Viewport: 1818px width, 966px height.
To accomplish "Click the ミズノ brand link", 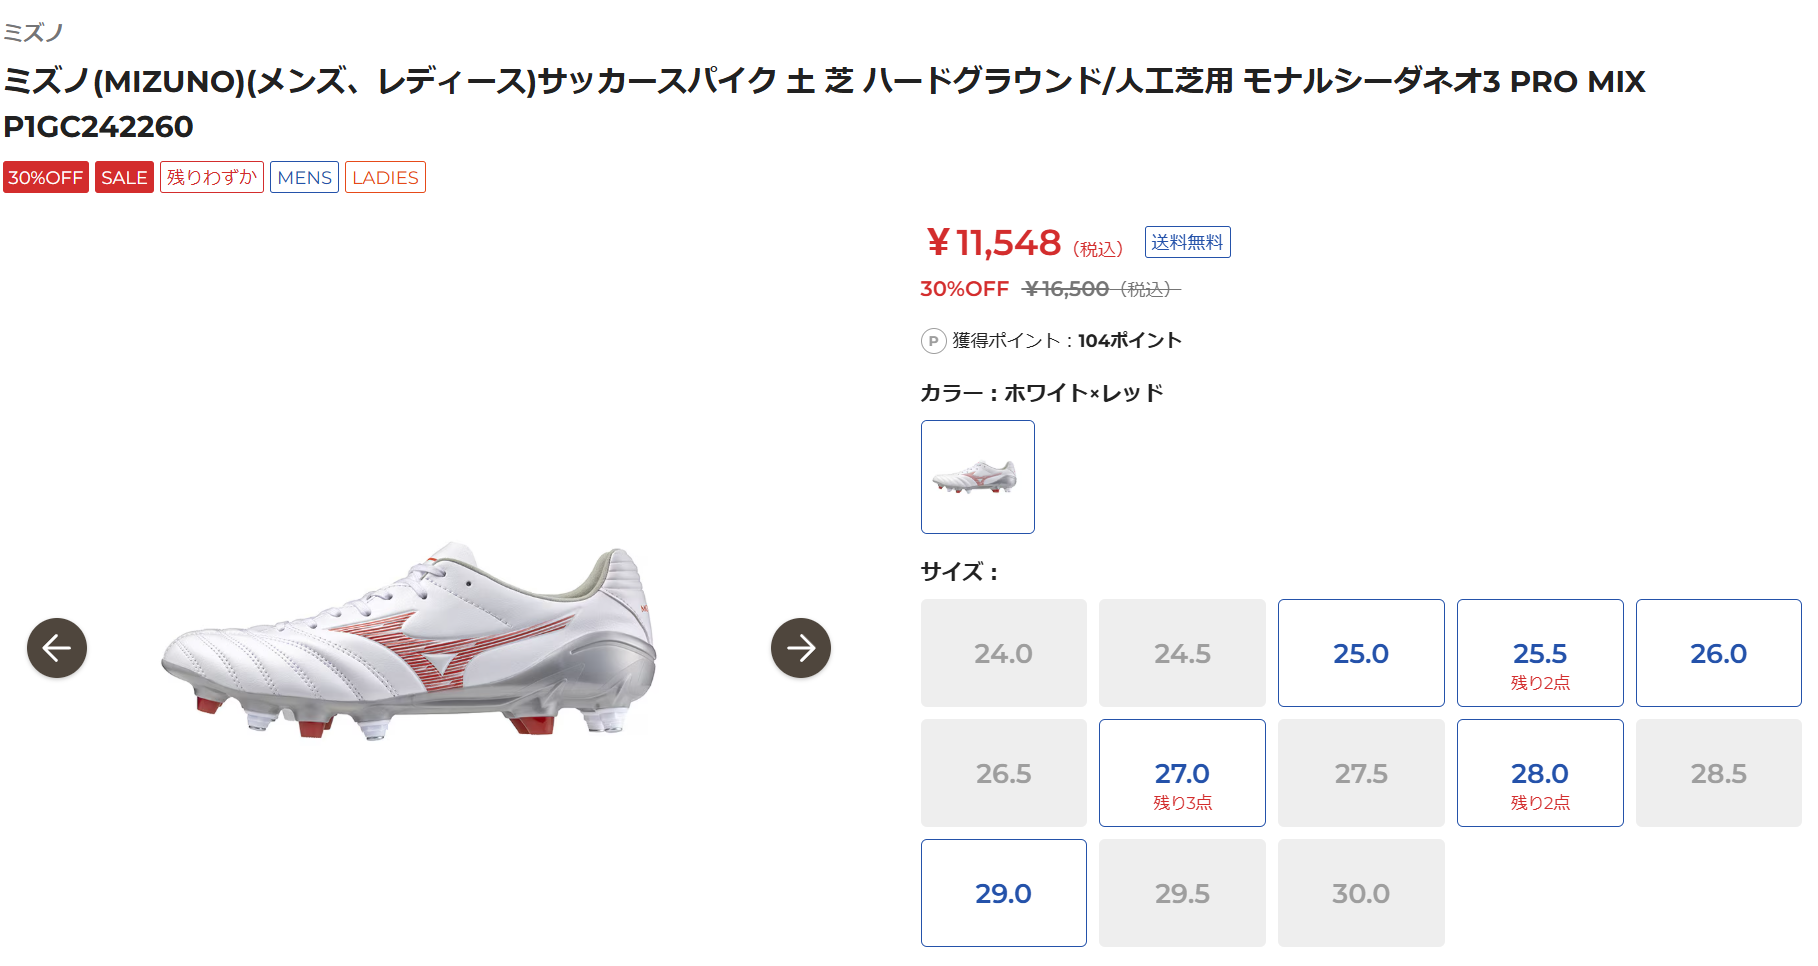I will coord(33,33).
